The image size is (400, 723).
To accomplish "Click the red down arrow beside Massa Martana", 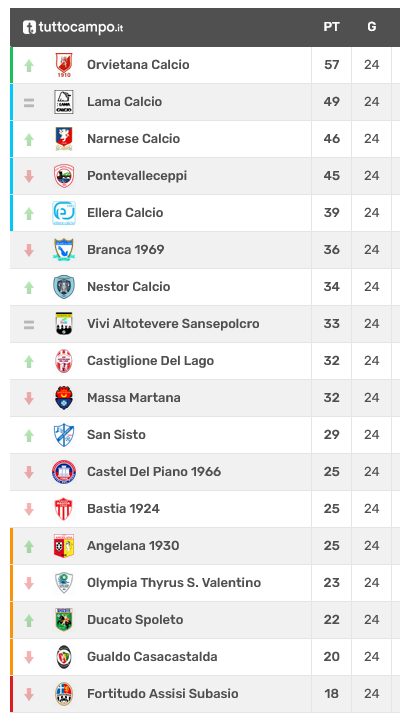I will pyautogui.click(x=29, y=398).
